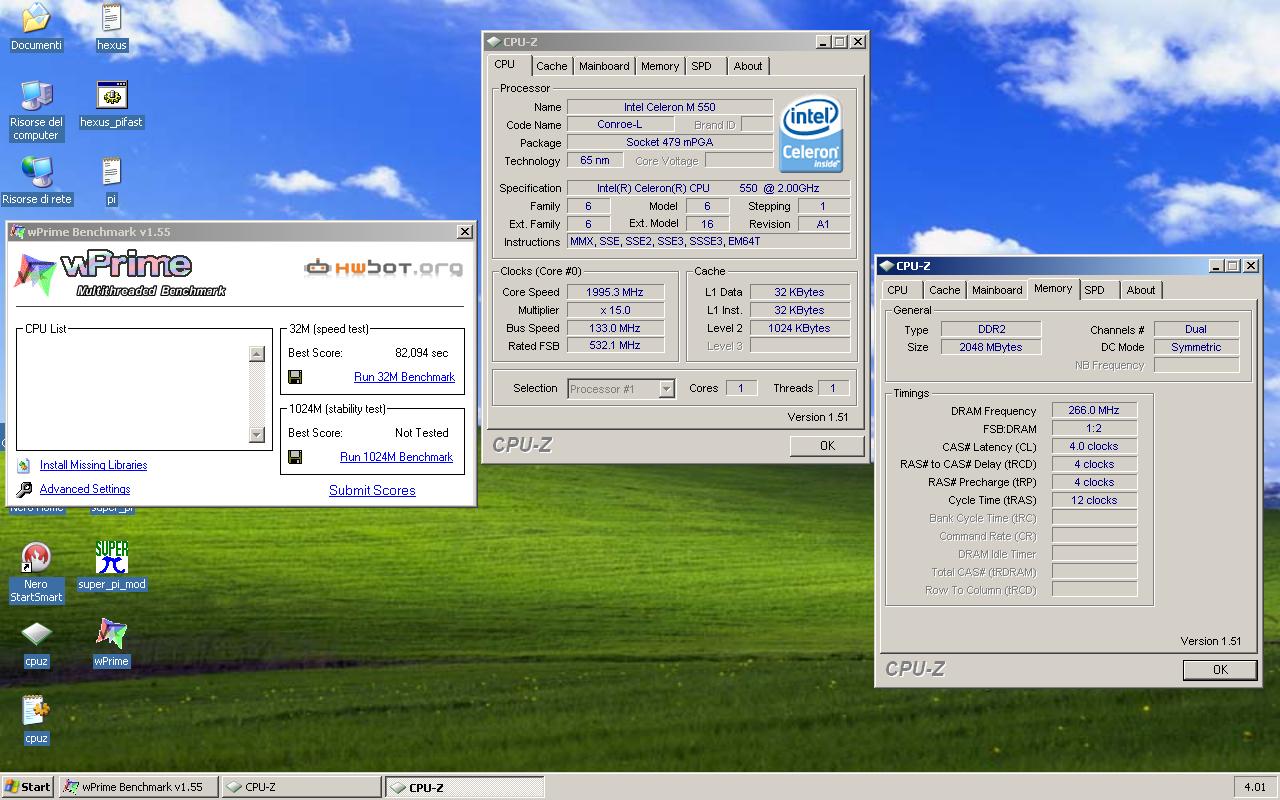Click the CAS# Latency 4.0 clocks field

tap(1094, 446)
